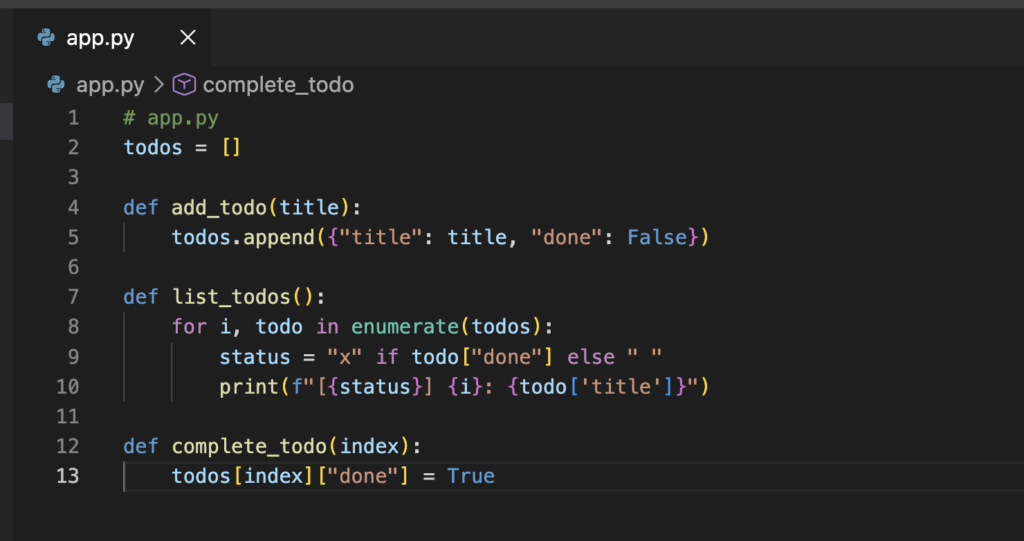1024x541 pixels.
Task: Click line number 13 in the gutter
Action: 67,476
